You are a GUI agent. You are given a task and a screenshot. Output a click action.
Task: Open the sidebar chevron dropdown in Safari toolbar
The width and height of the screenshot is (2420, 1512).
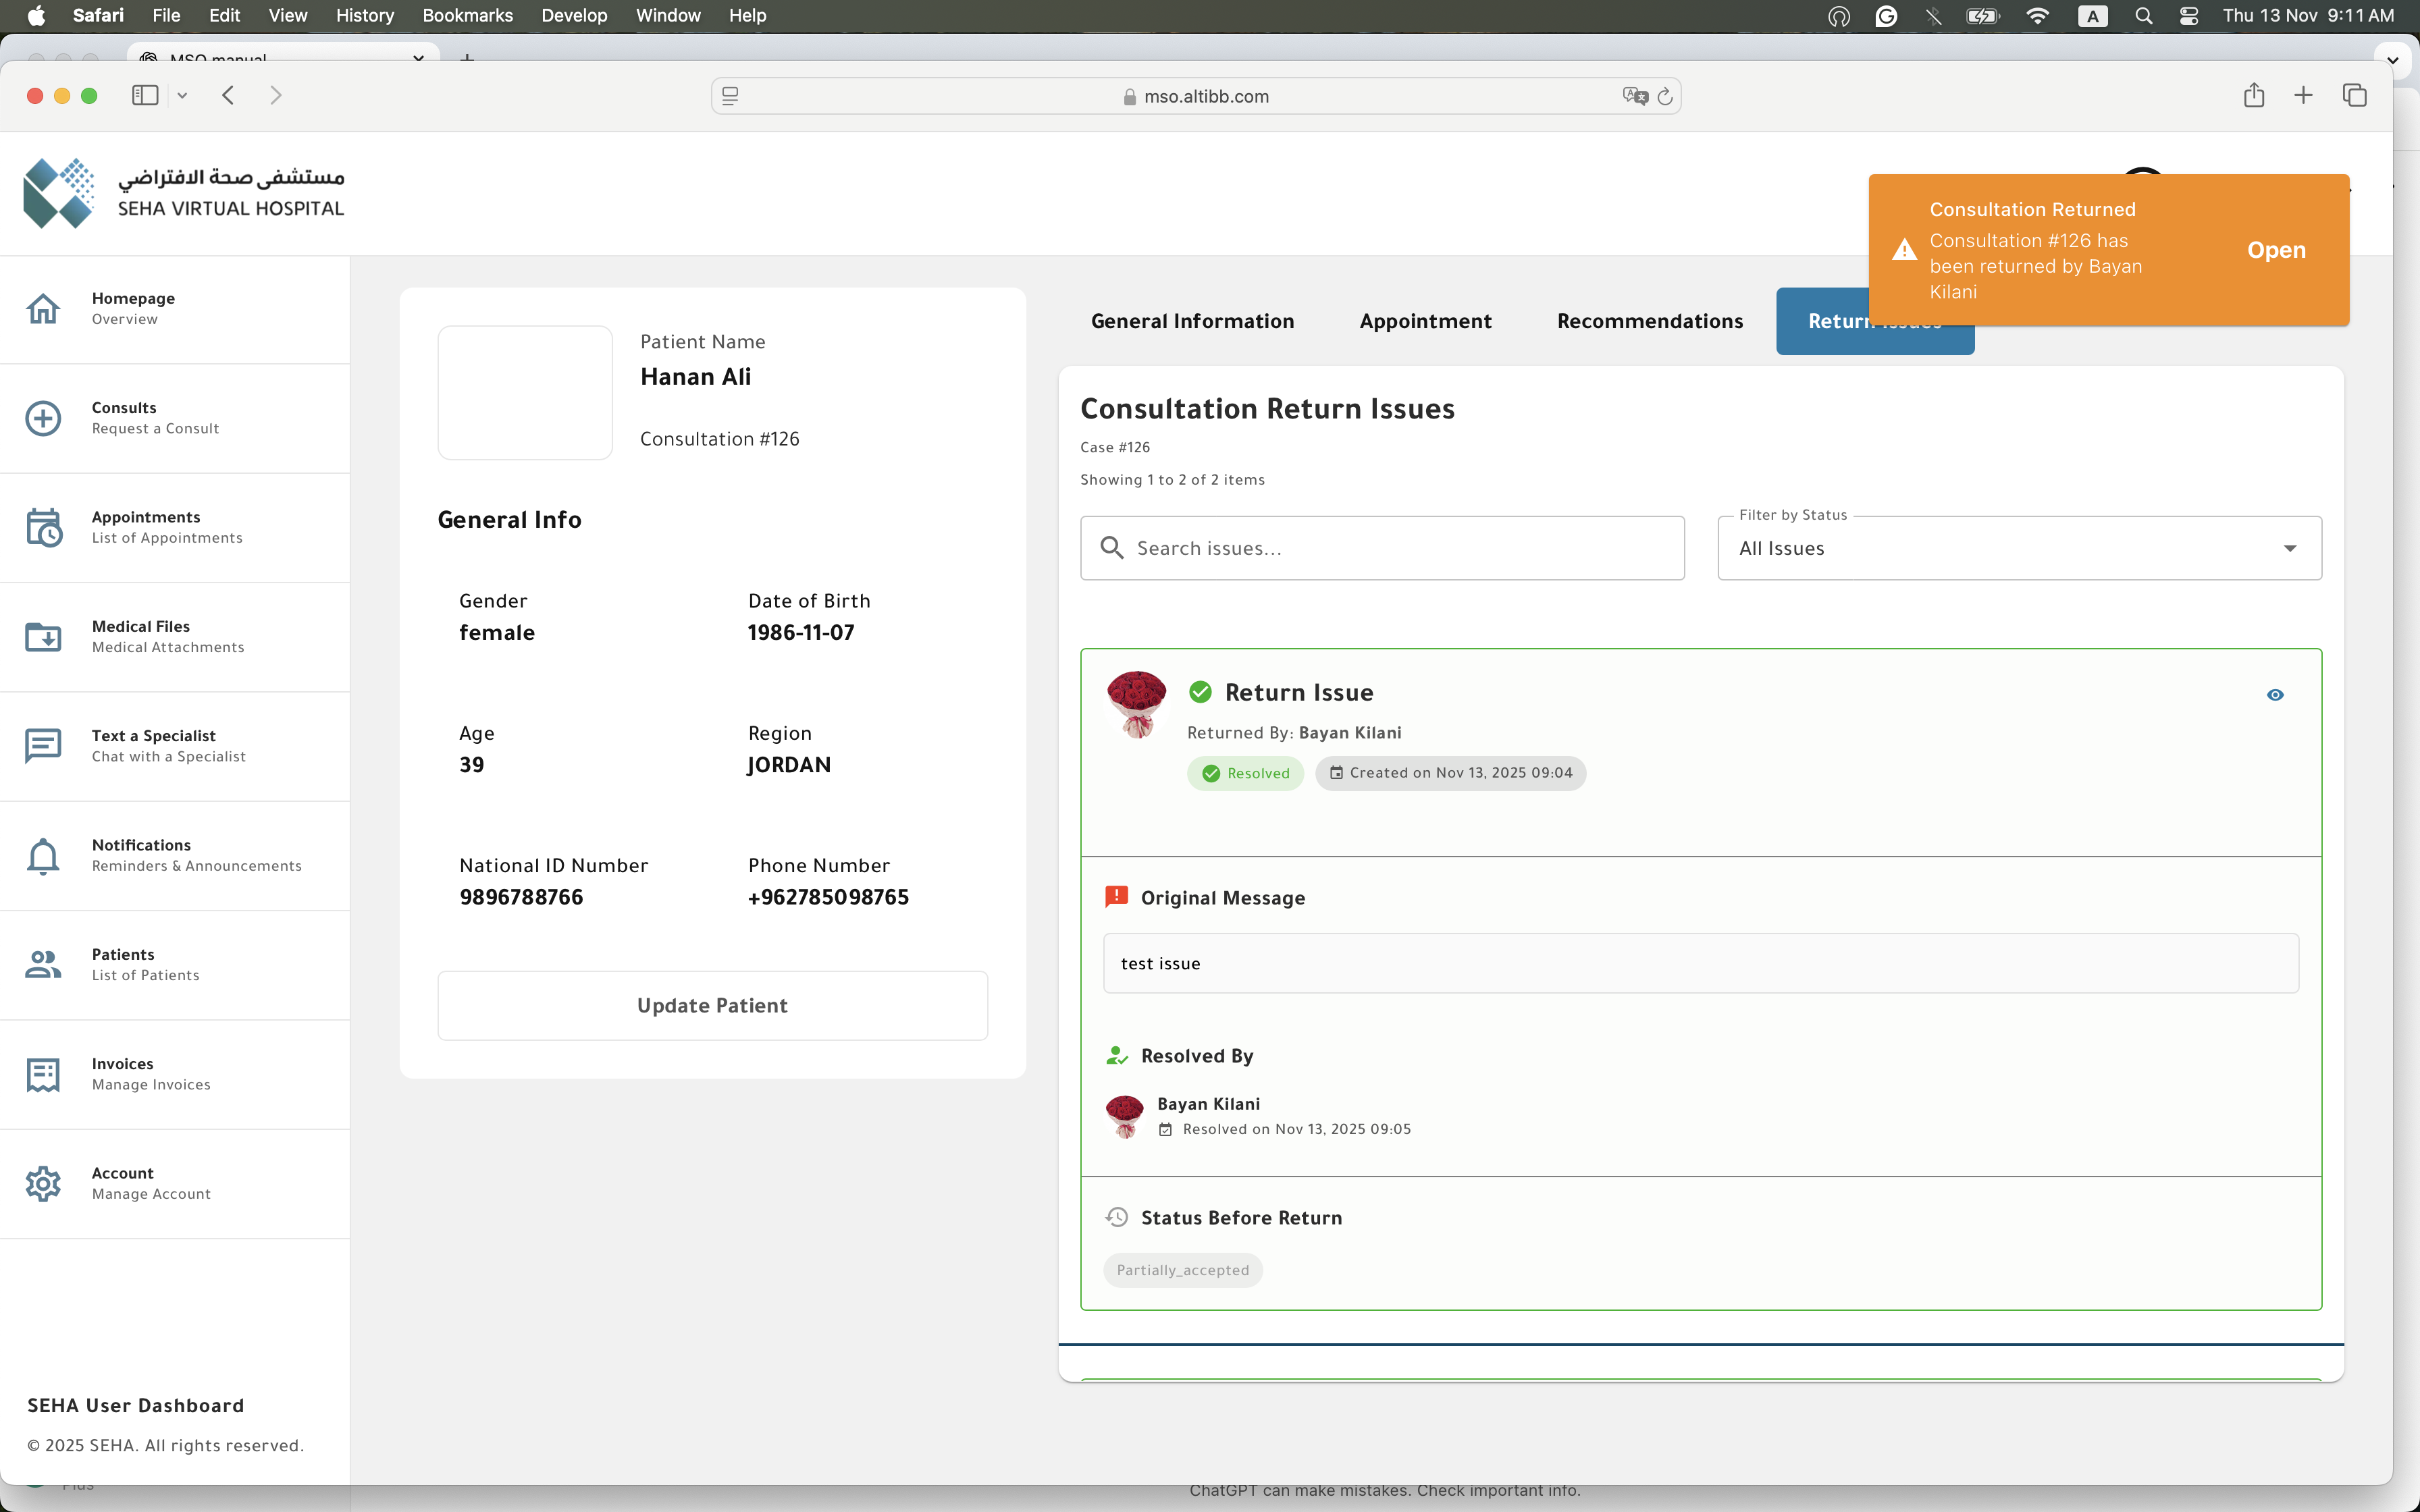182,96
